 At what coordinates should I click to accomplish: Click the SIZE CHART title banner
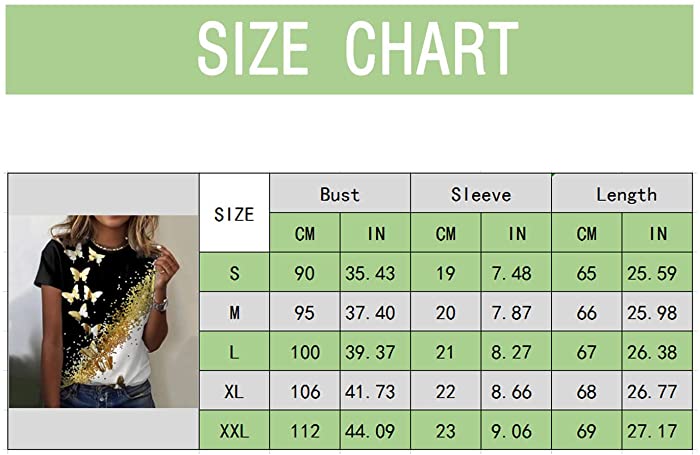tap(349, 49)
